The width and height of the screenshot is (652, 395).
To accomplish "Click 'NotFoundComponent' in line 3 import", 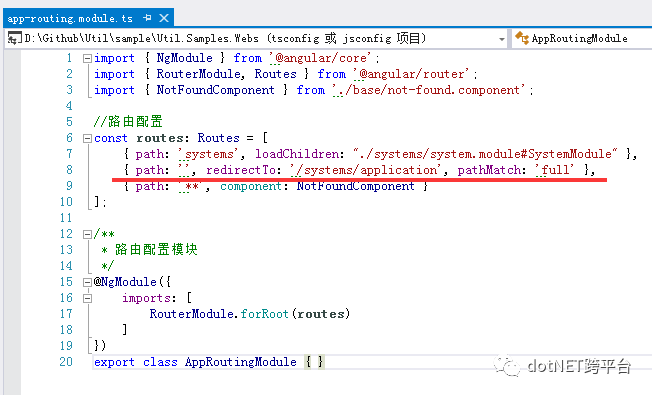I will (215, 90).
